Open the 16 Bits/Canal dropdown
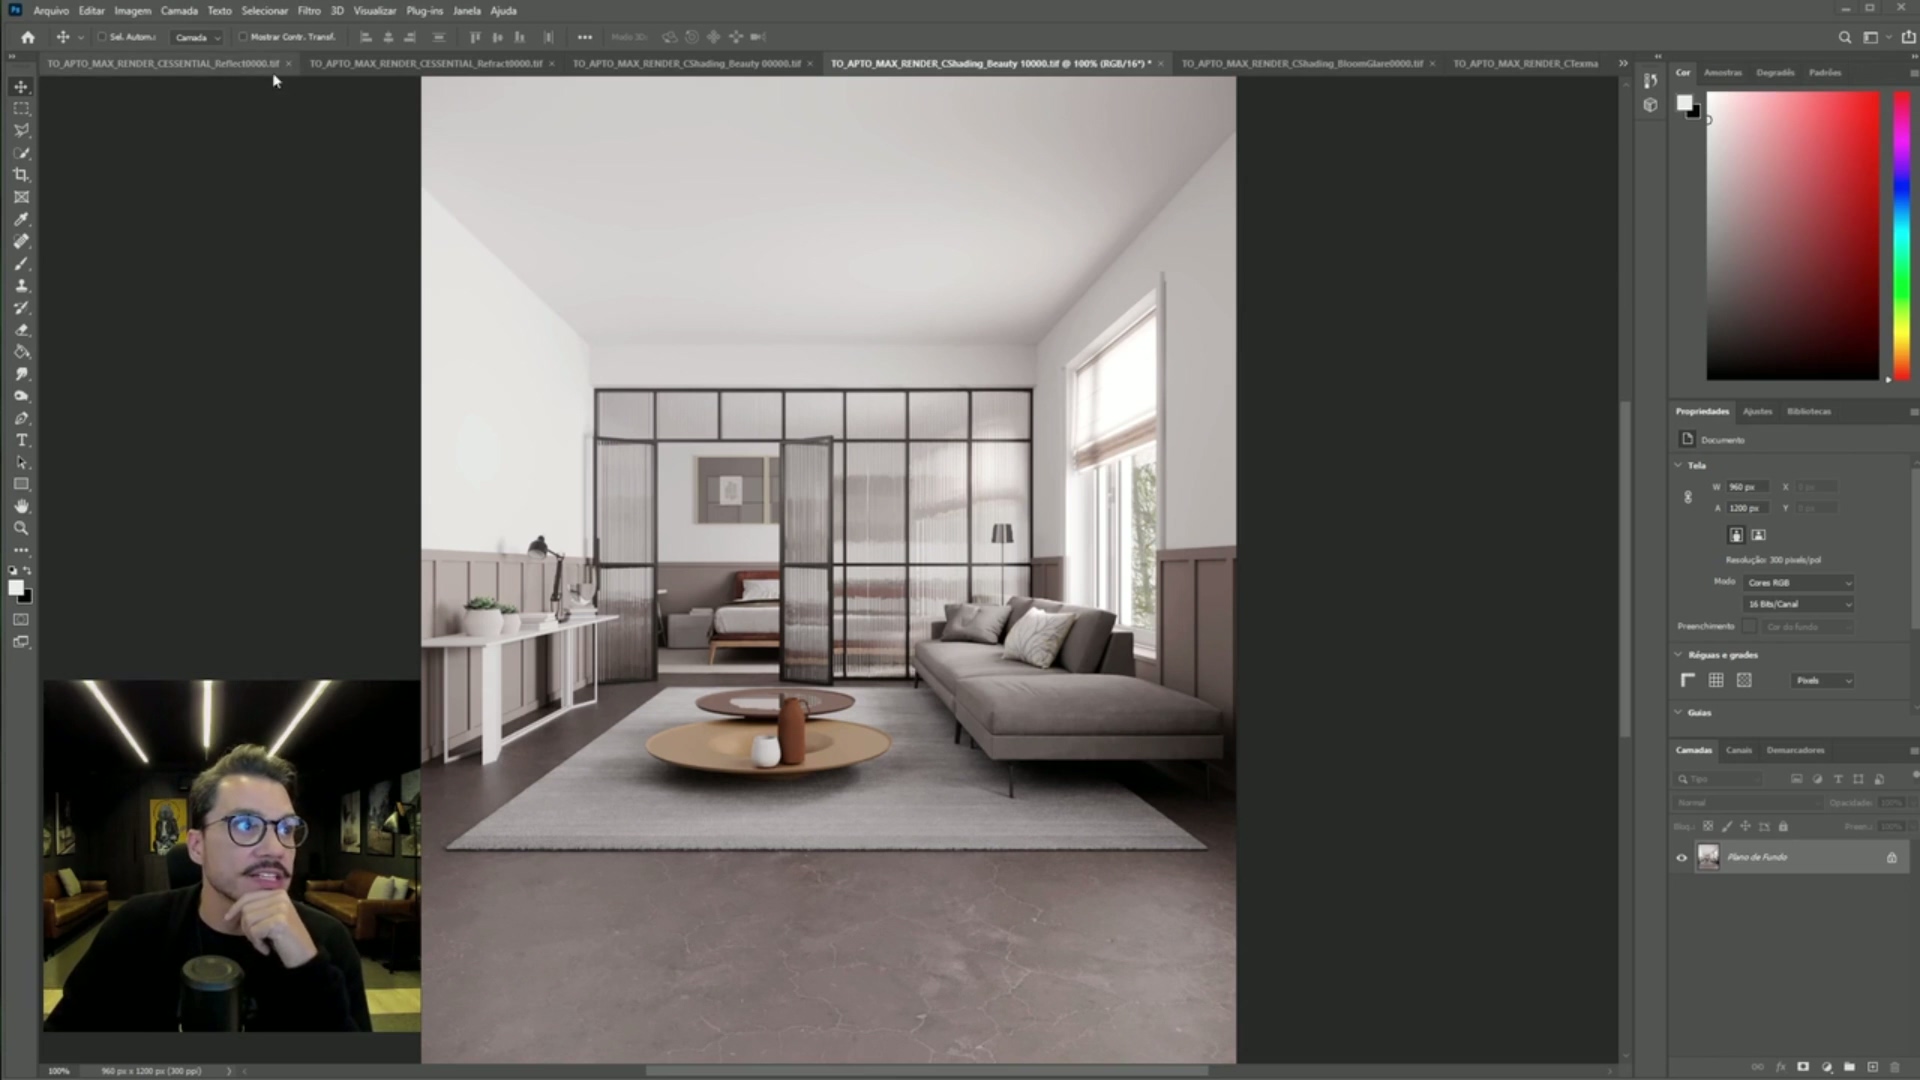 (1798, 604)
